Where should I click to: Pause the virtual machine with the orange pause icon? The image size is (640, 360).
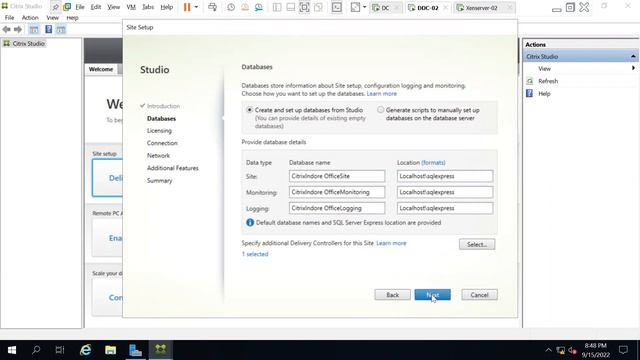click(187, 7)
